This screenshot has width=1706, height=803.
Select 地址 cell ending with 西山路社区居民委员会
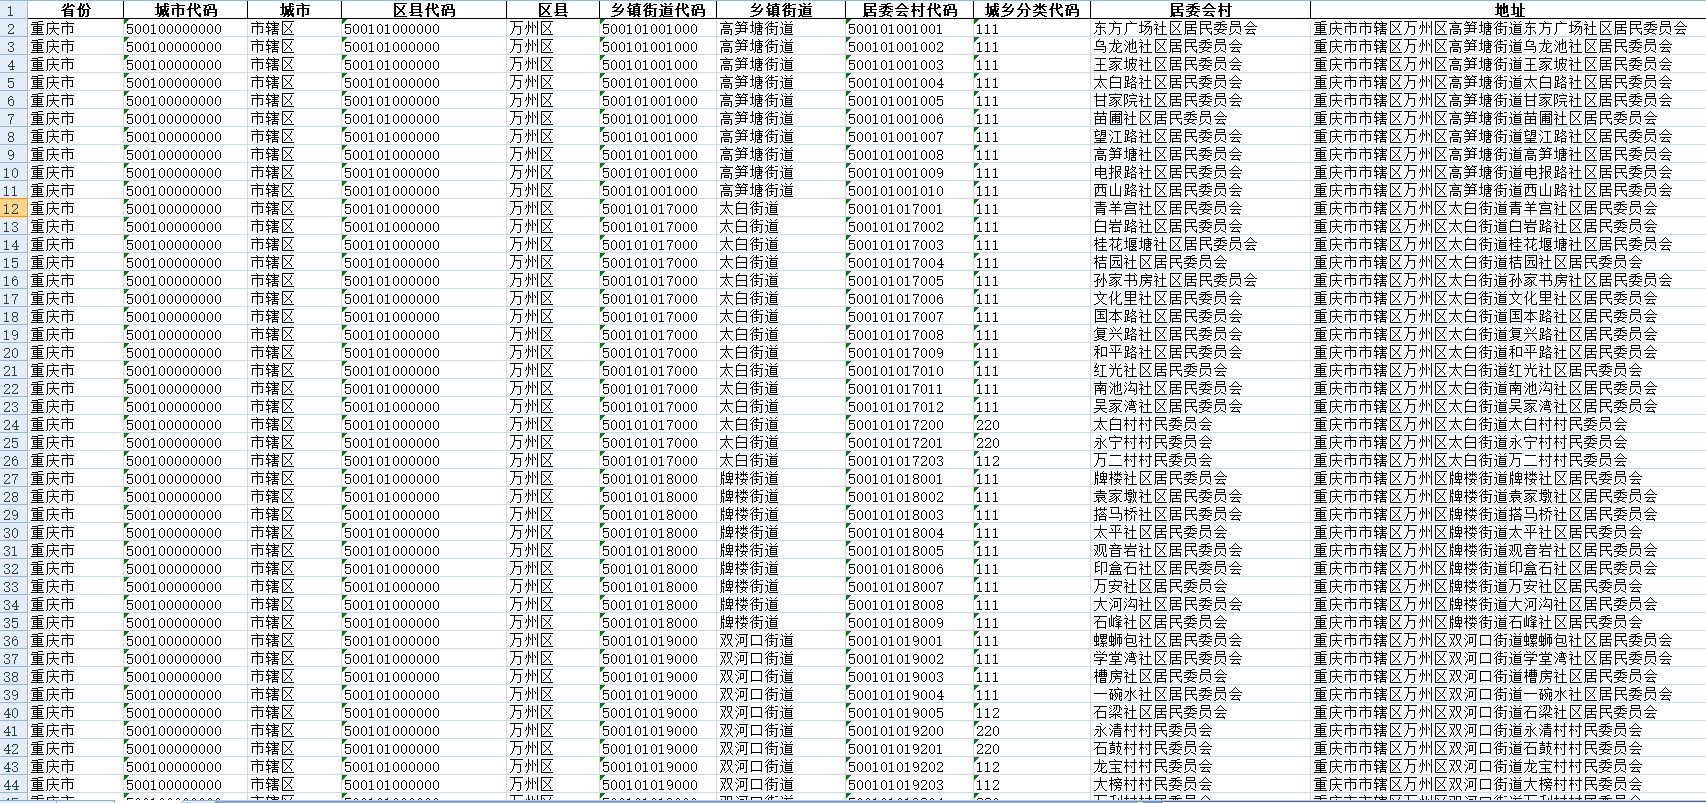pyautogui.click(x=1492, y=191)
